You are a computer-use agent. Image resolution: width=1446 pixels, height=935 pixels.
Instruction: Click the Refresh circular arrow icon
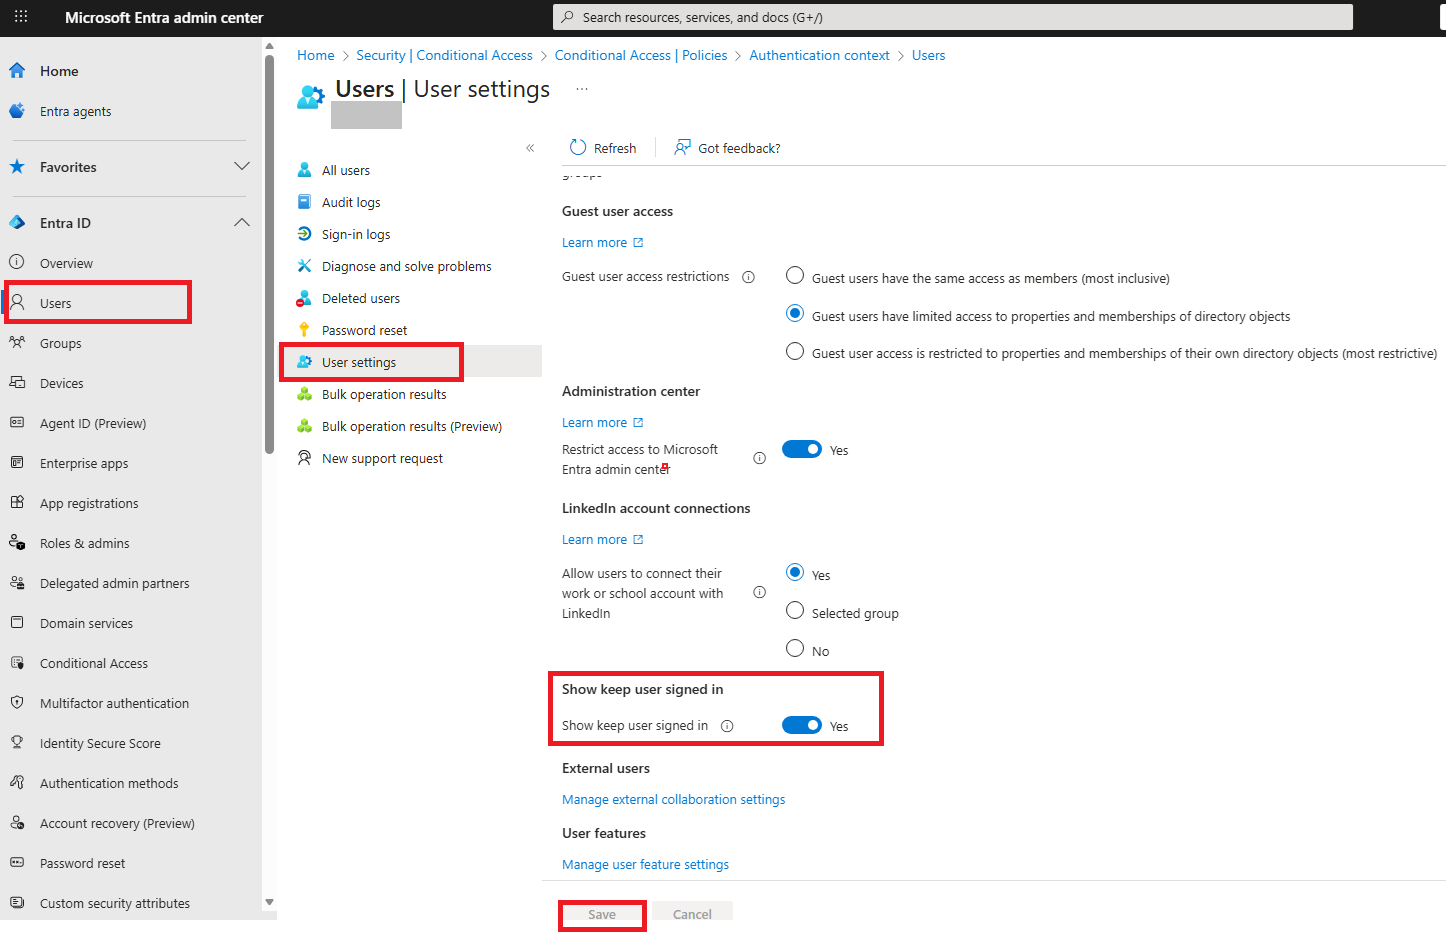(578, 147)
